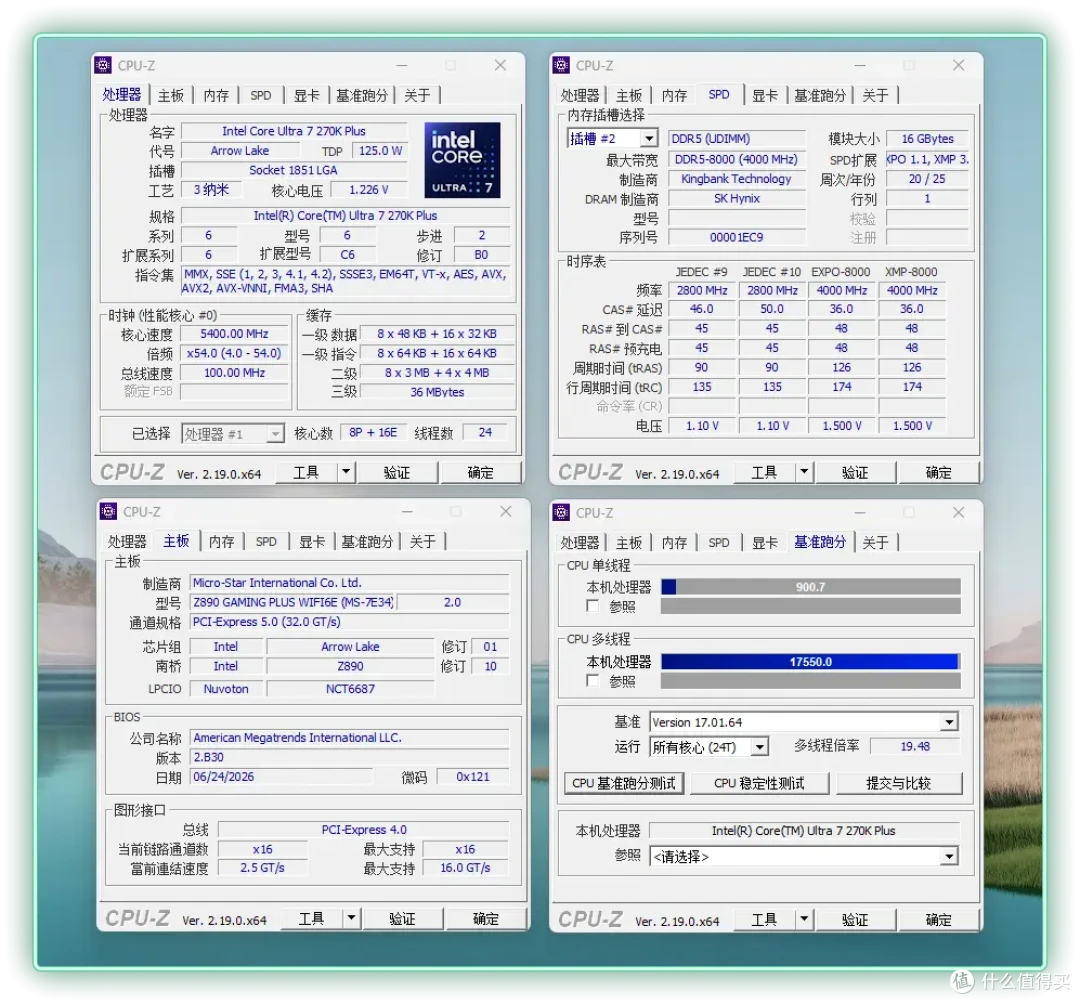1080x1004 pixels.
Task: Minimize the benchmark CPU-Z window
Action: tap(860, 512)
